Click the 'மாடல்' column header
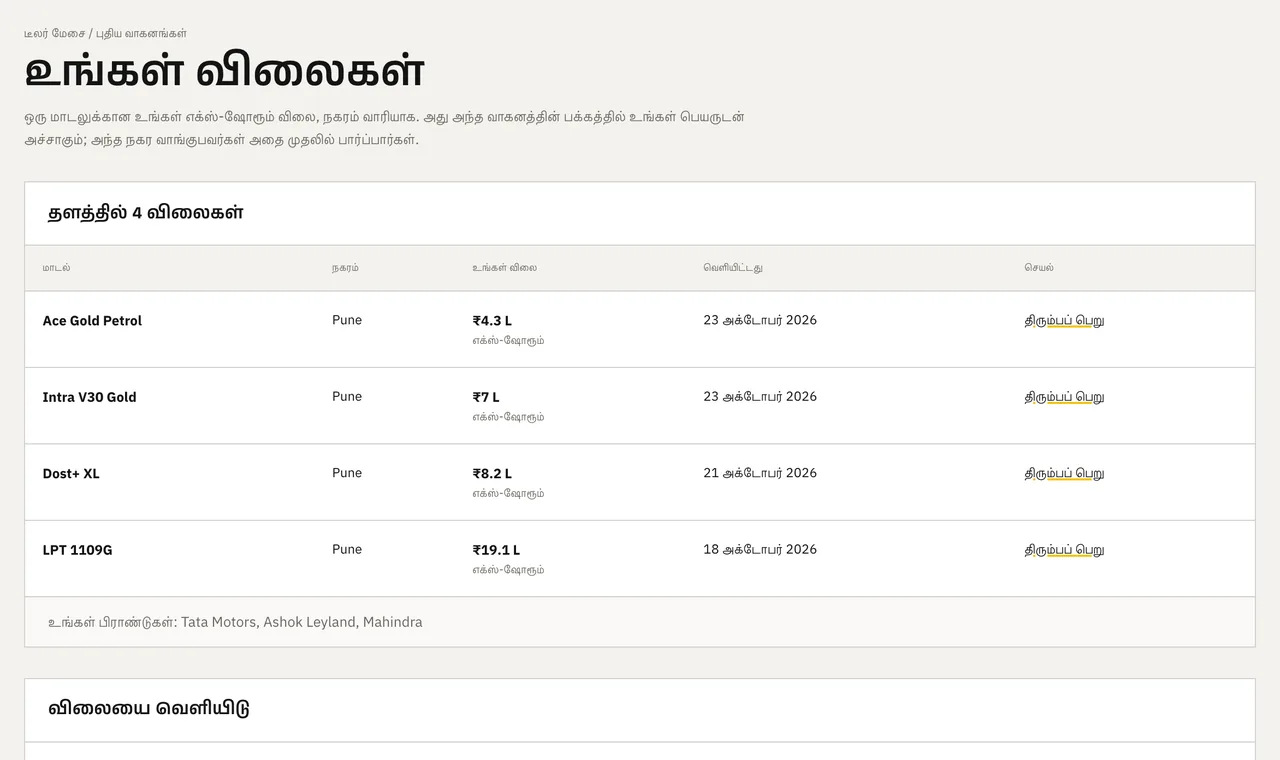Screen dimensions: 1280x760 point(56,268)
